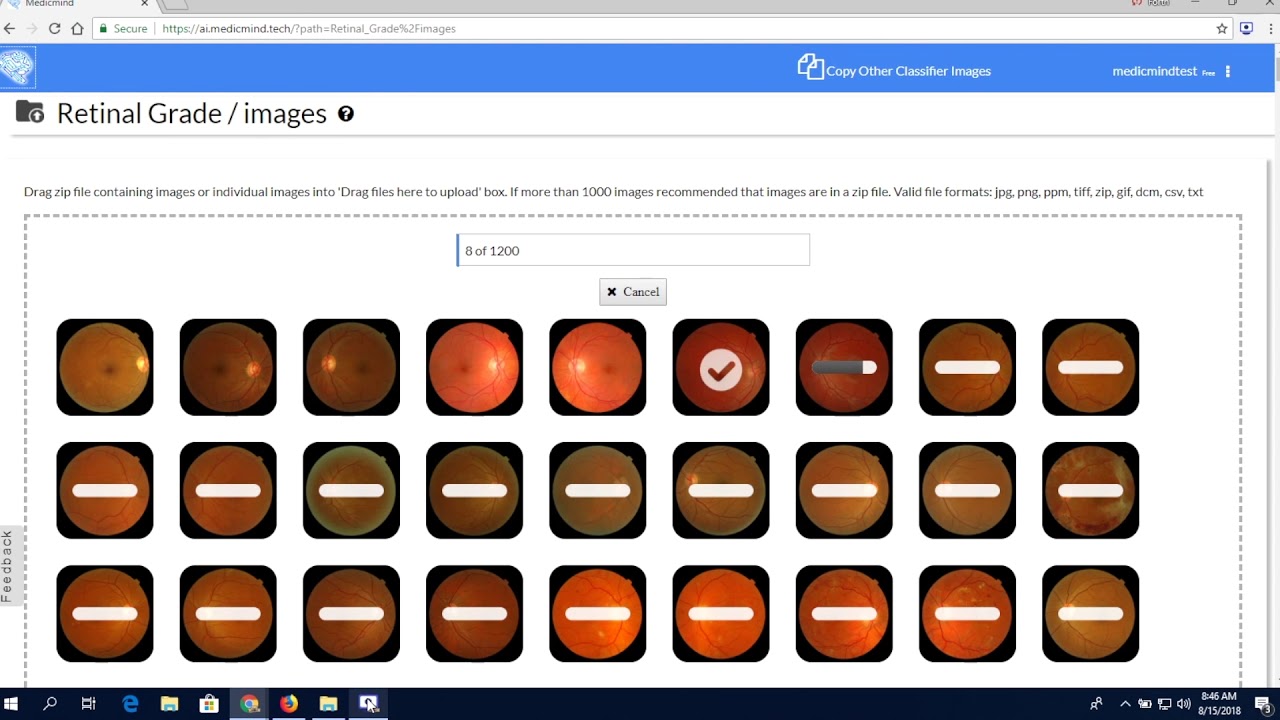Click the Secure padlock site info
Image resolution: width=1280 pixels, height=720 pixels.
pos(123,29)
